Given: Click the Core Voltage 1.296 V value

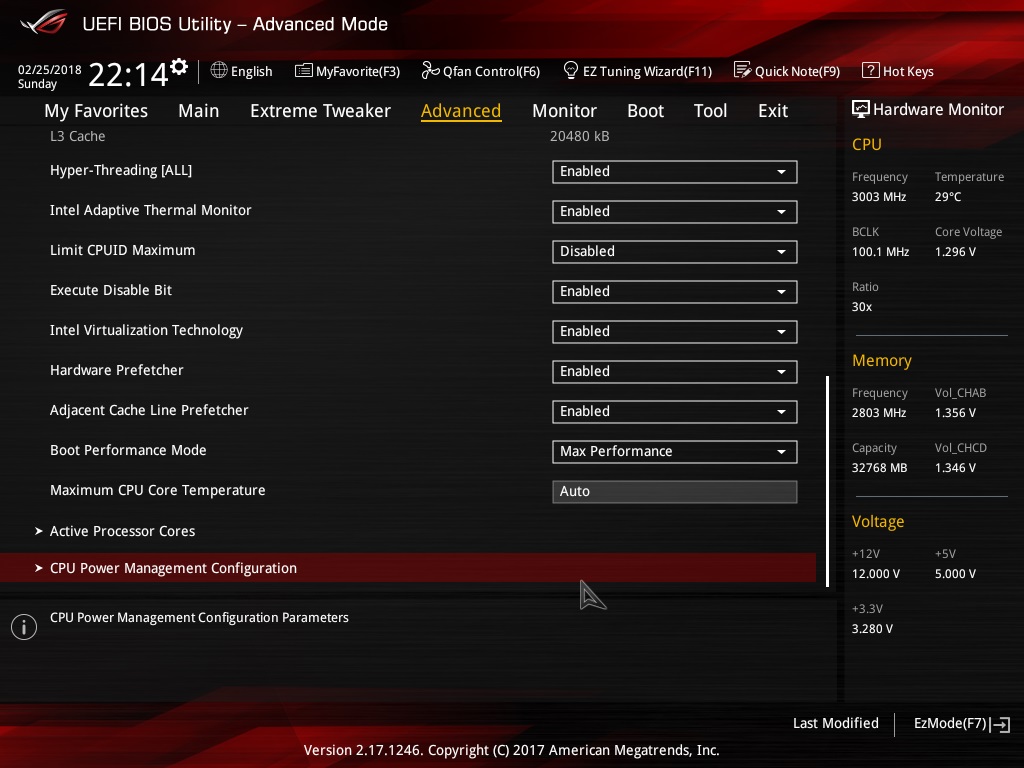Looking at the screenshot, I should [955, 251].
